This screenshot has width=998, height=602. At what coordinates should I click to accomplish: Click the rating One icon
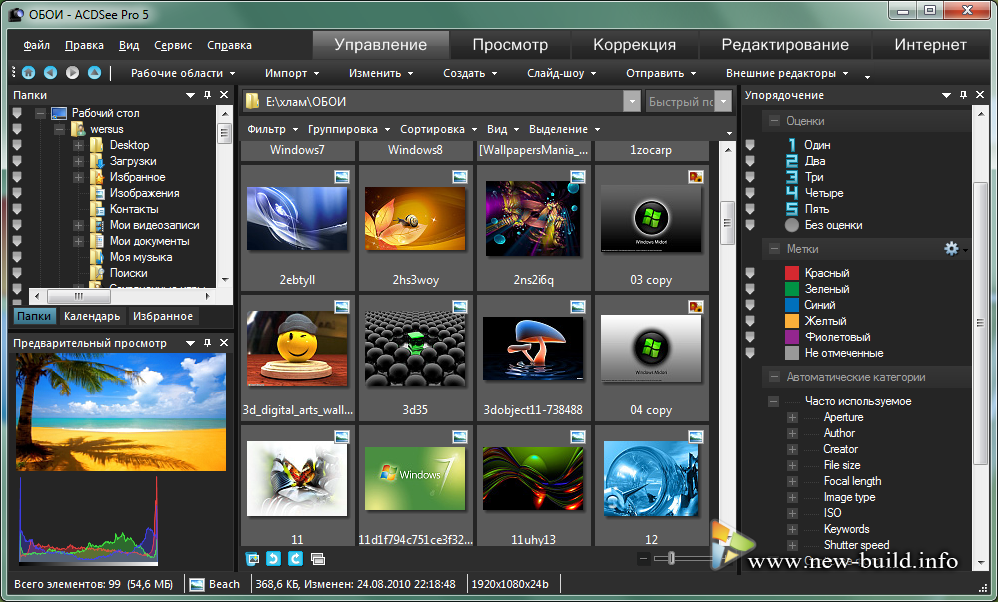pos(792,145)
